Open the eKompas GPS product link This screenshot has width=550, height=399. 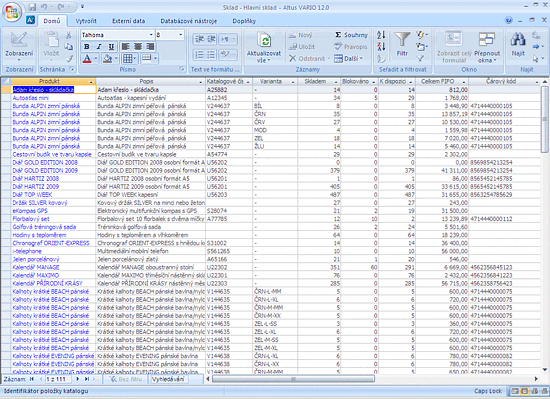(x=30, y=211)
